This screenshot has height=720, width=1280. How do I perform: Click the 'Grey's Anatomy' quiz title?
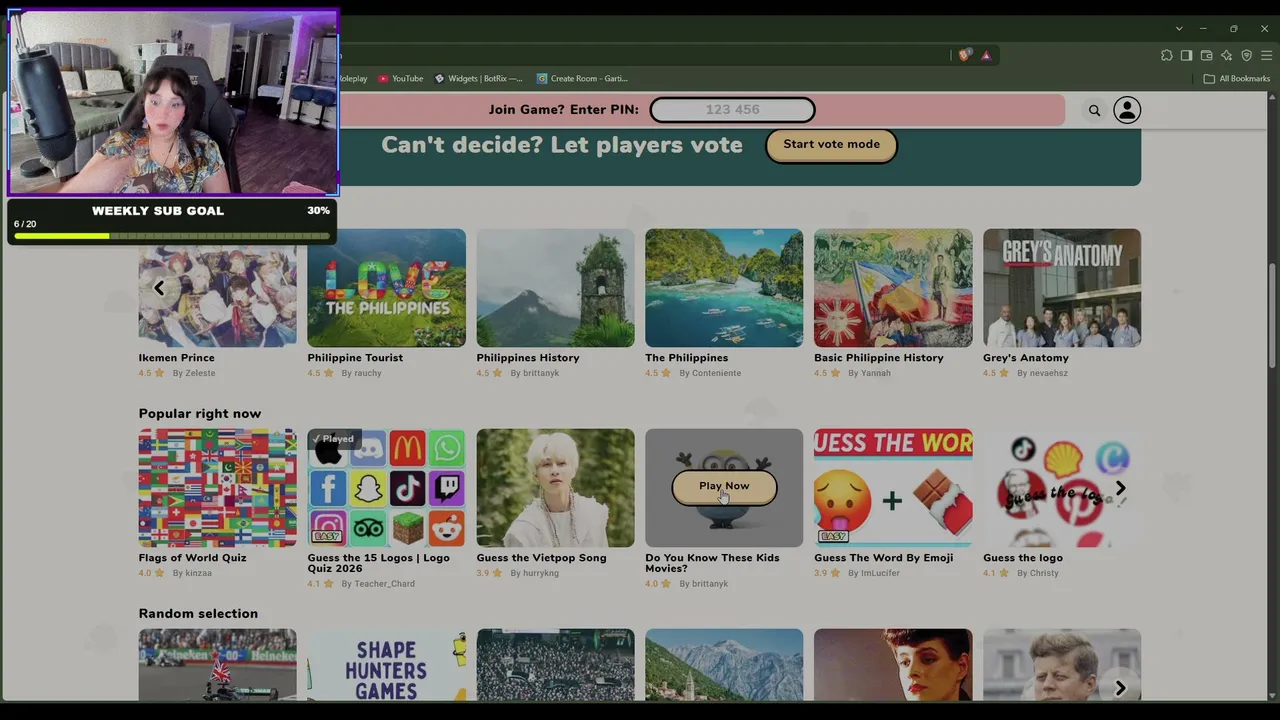click(1026, 358)
